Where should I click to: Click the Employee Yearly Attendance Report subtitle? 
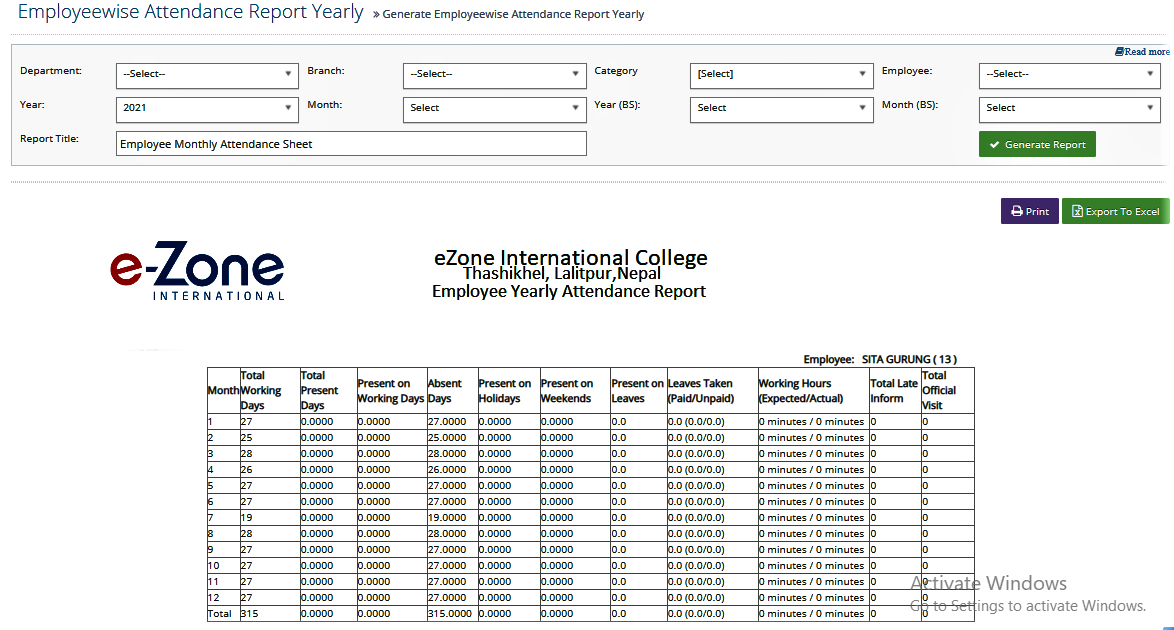569,291
